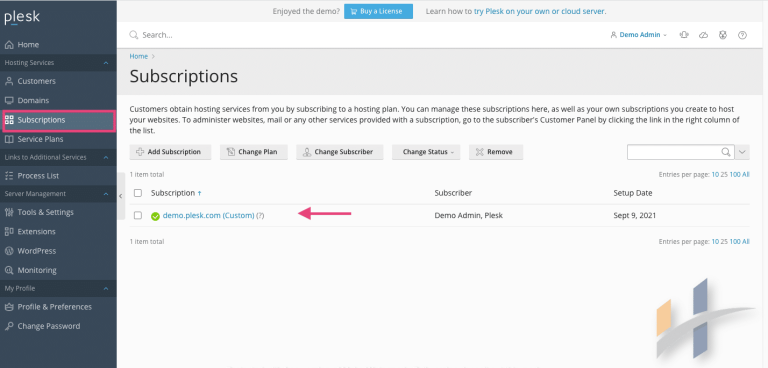
Task: Set top entries per page to 25
Action: pyautogui.click(x=724, y=174)
